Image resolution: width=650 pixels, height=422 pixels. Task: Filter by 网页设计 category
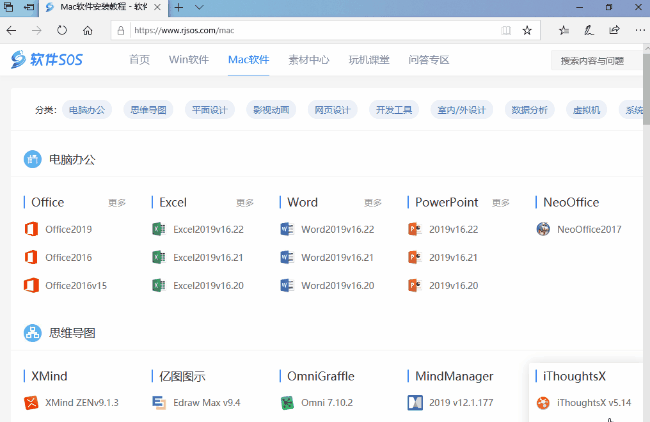coord(332,110)
